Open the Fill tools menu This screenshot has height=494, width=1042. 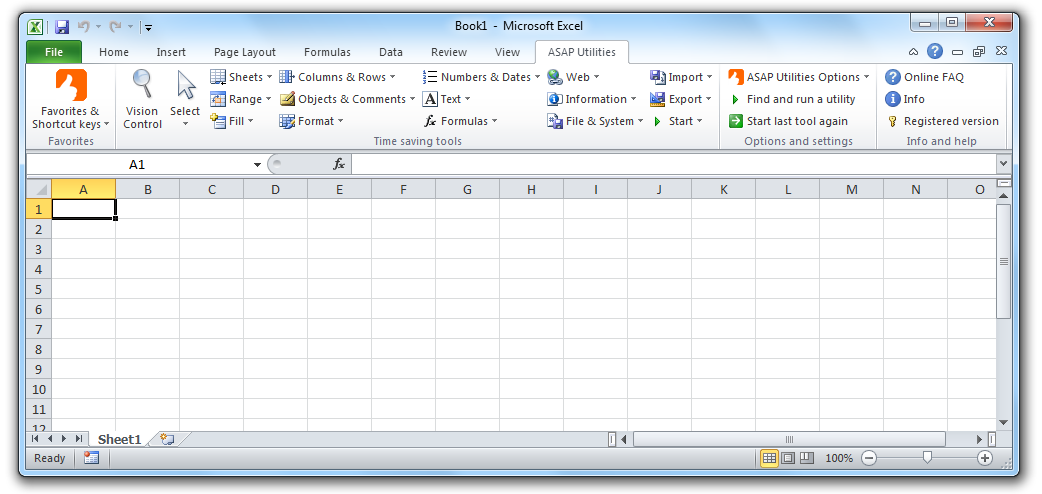[x=232, y=121]
